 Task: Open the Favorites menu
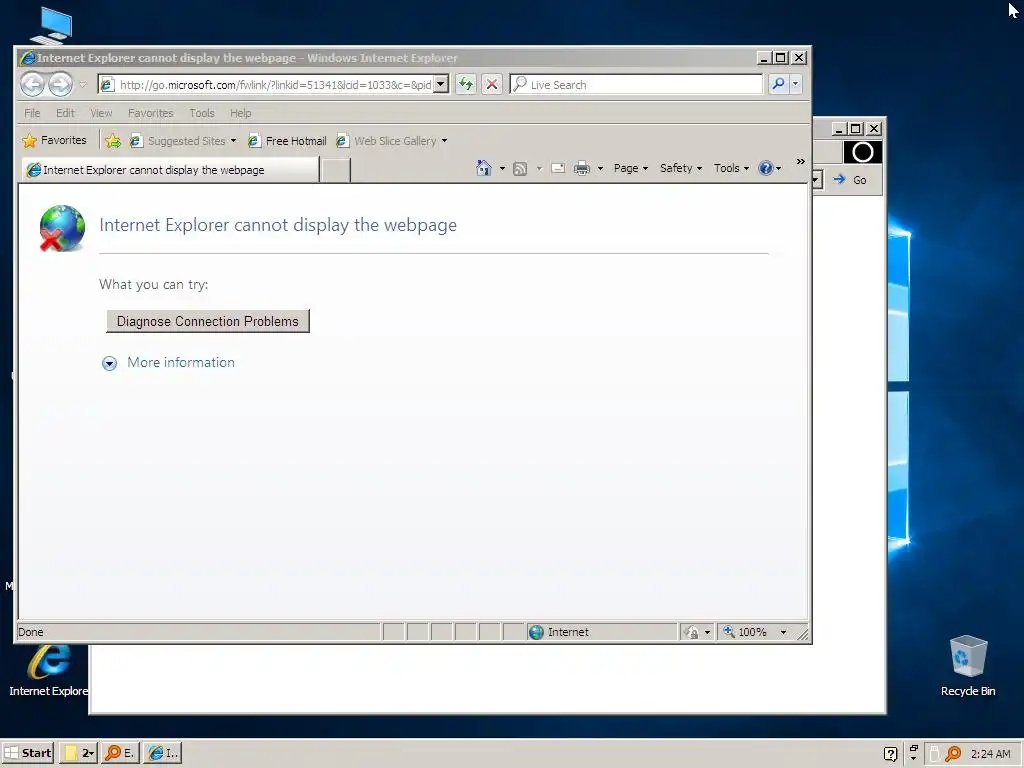[x=150, y=113]
